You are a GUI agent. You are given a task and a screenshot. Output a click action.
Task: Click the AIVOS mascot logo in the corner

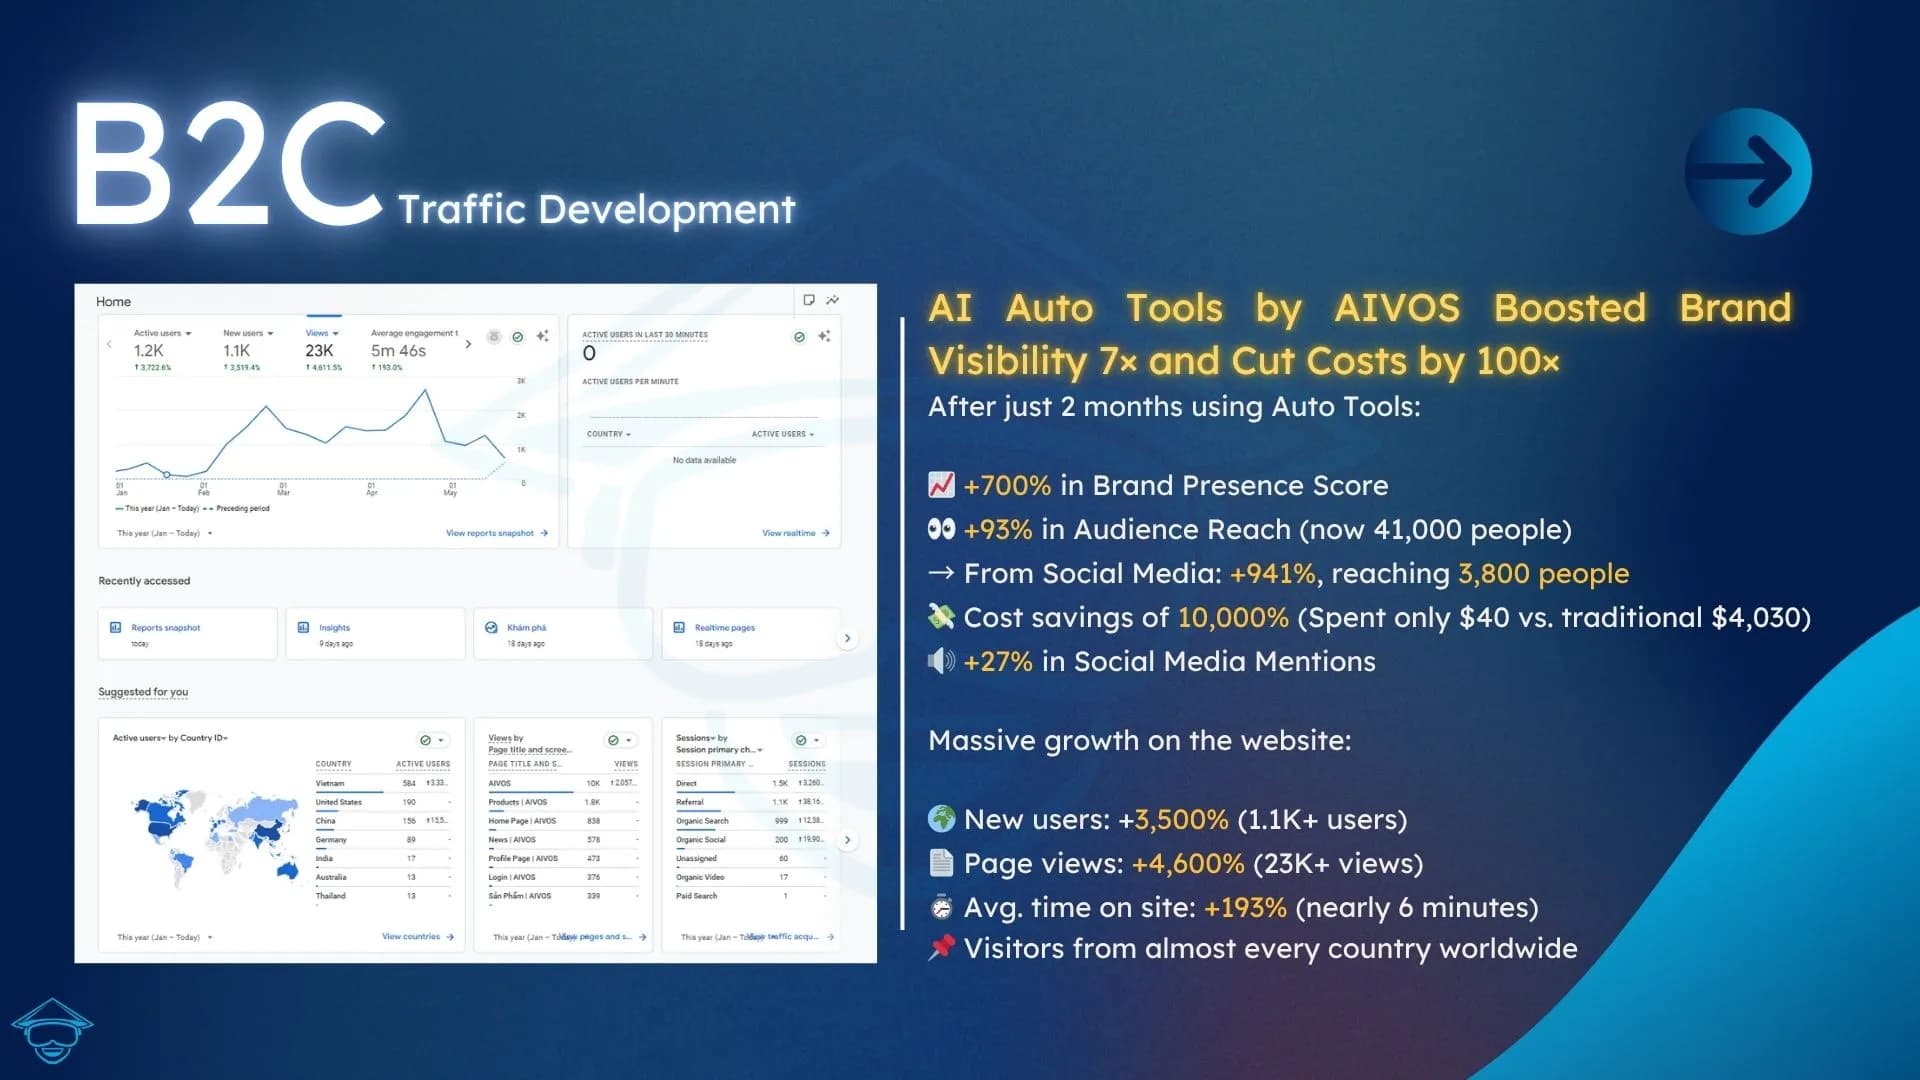52,1030
